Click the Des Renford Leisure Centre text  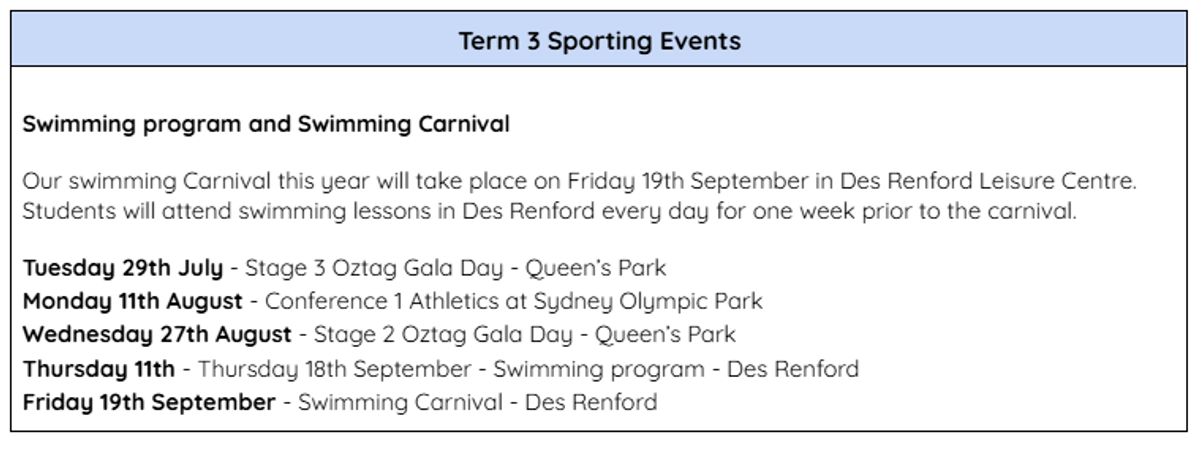pyautogui.click(x=988, y=182)
